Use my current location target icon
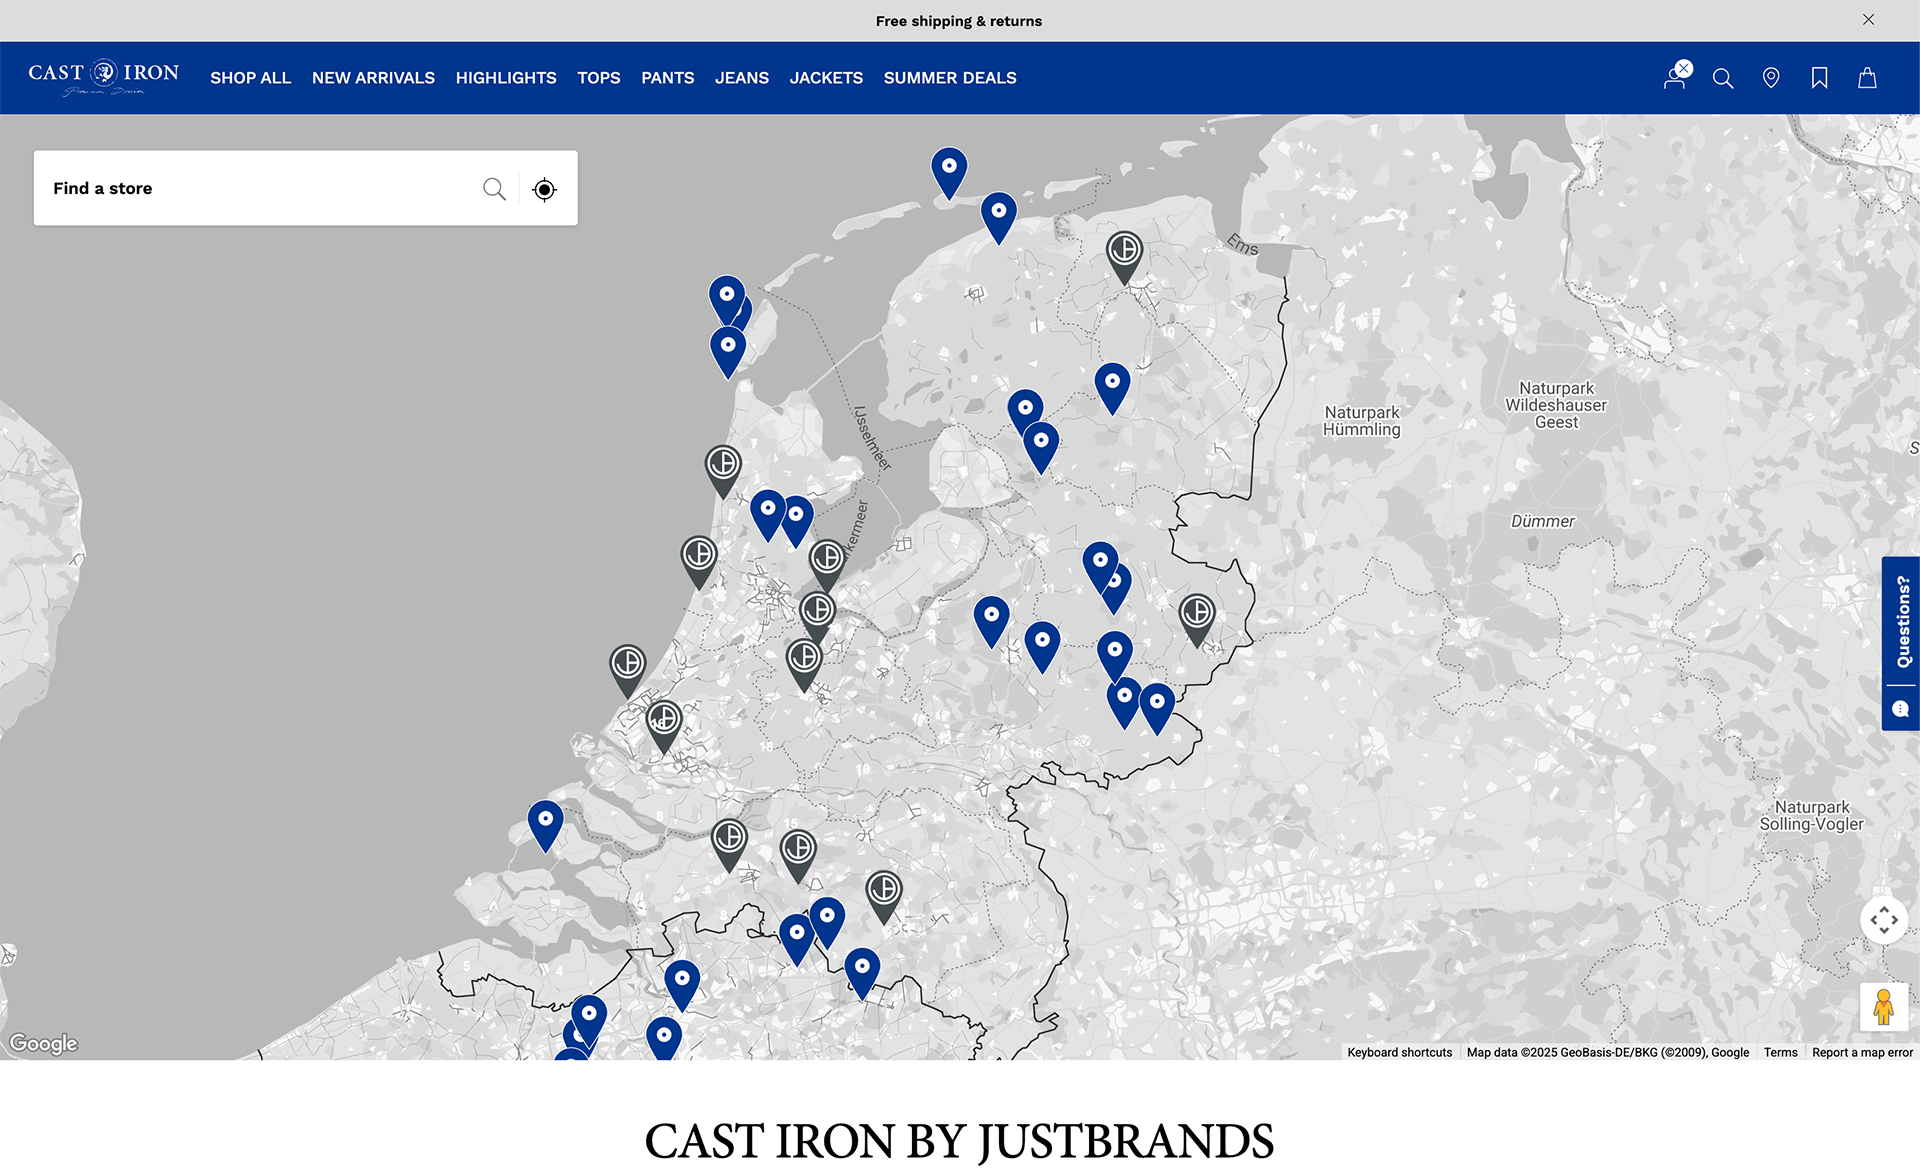Viewport: 1920px width, 1169px height. pos(544,189)
